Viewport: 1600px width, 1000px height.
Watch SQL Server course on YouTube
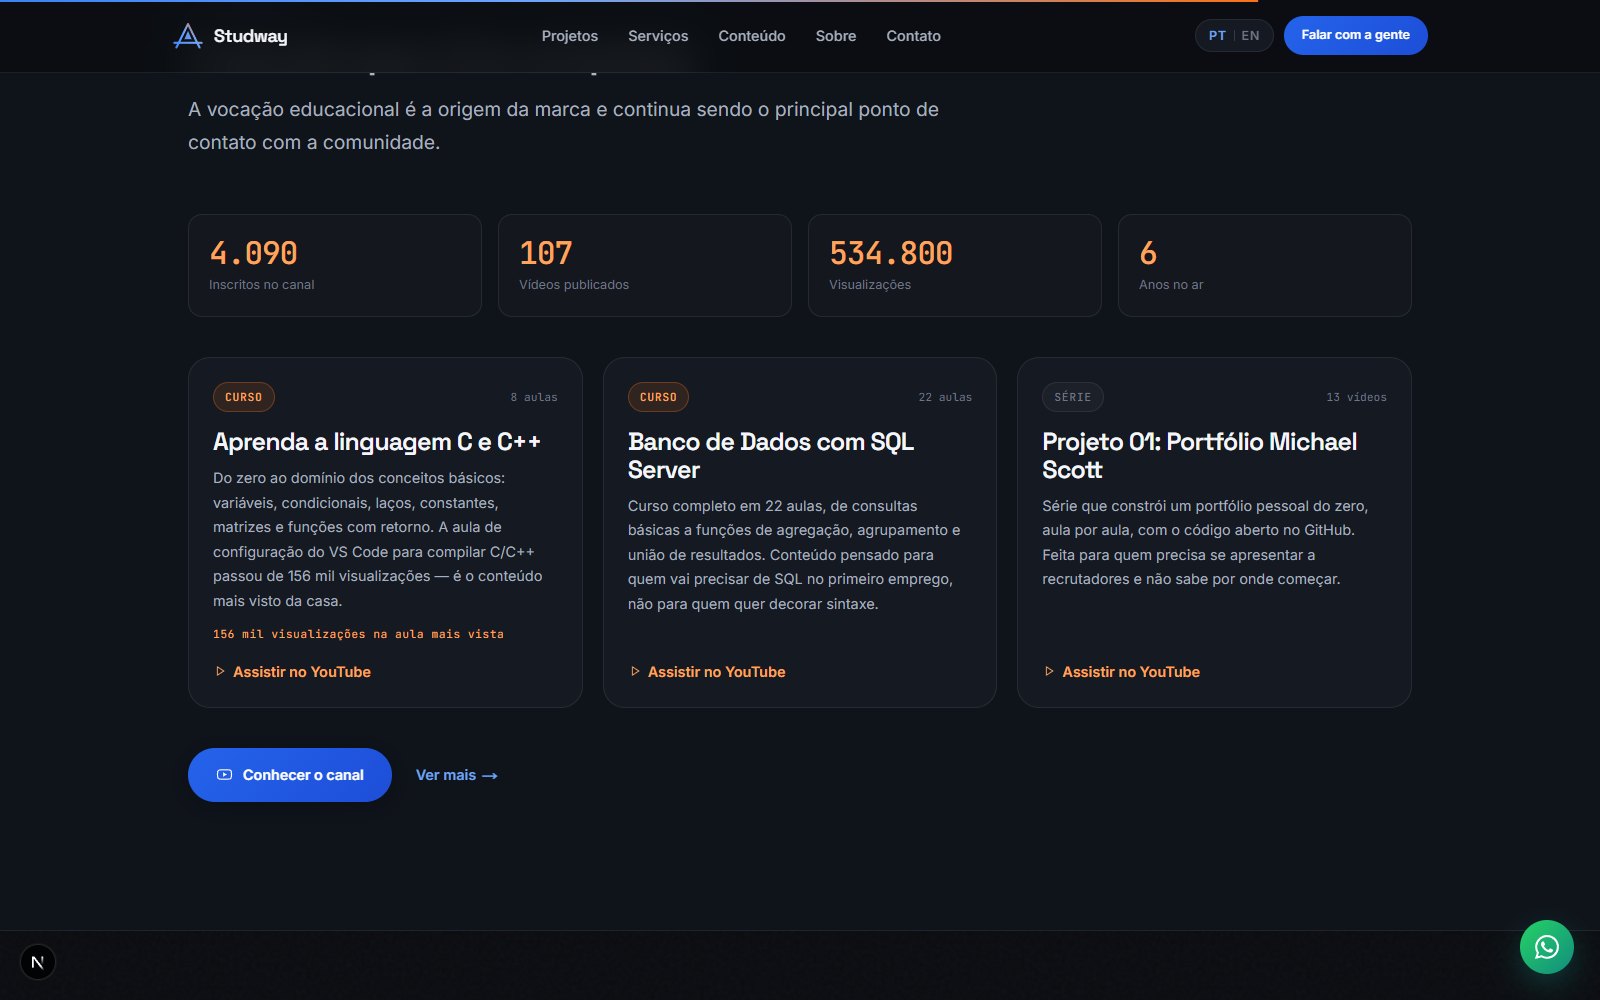708,672
